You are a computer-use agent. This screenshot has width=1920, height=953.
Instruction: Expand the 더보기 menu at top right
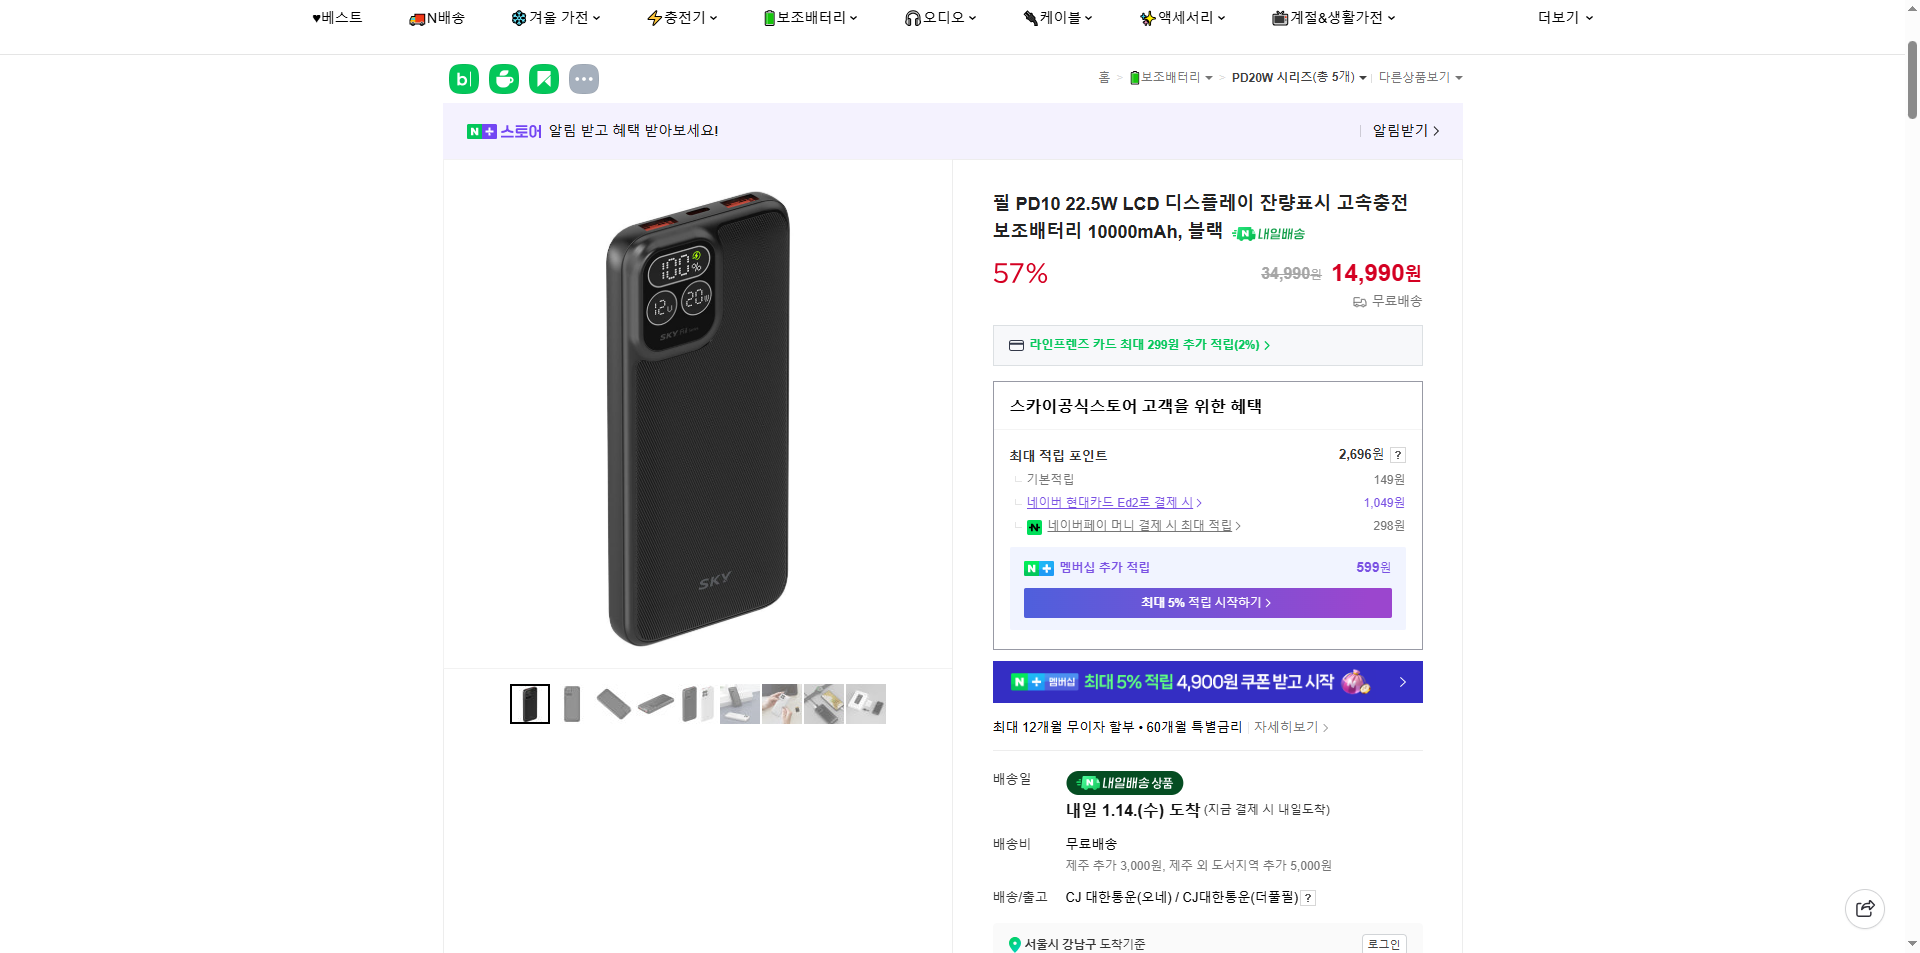coord(1563,17)
